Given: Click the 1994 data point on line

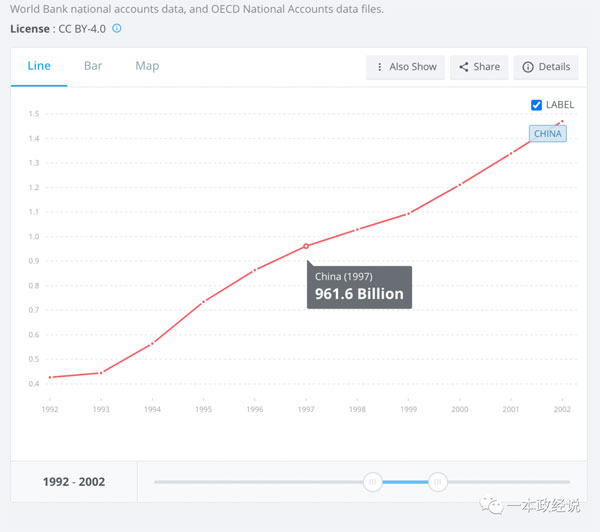Looking at the screenshot, I should tap(152, 343).
